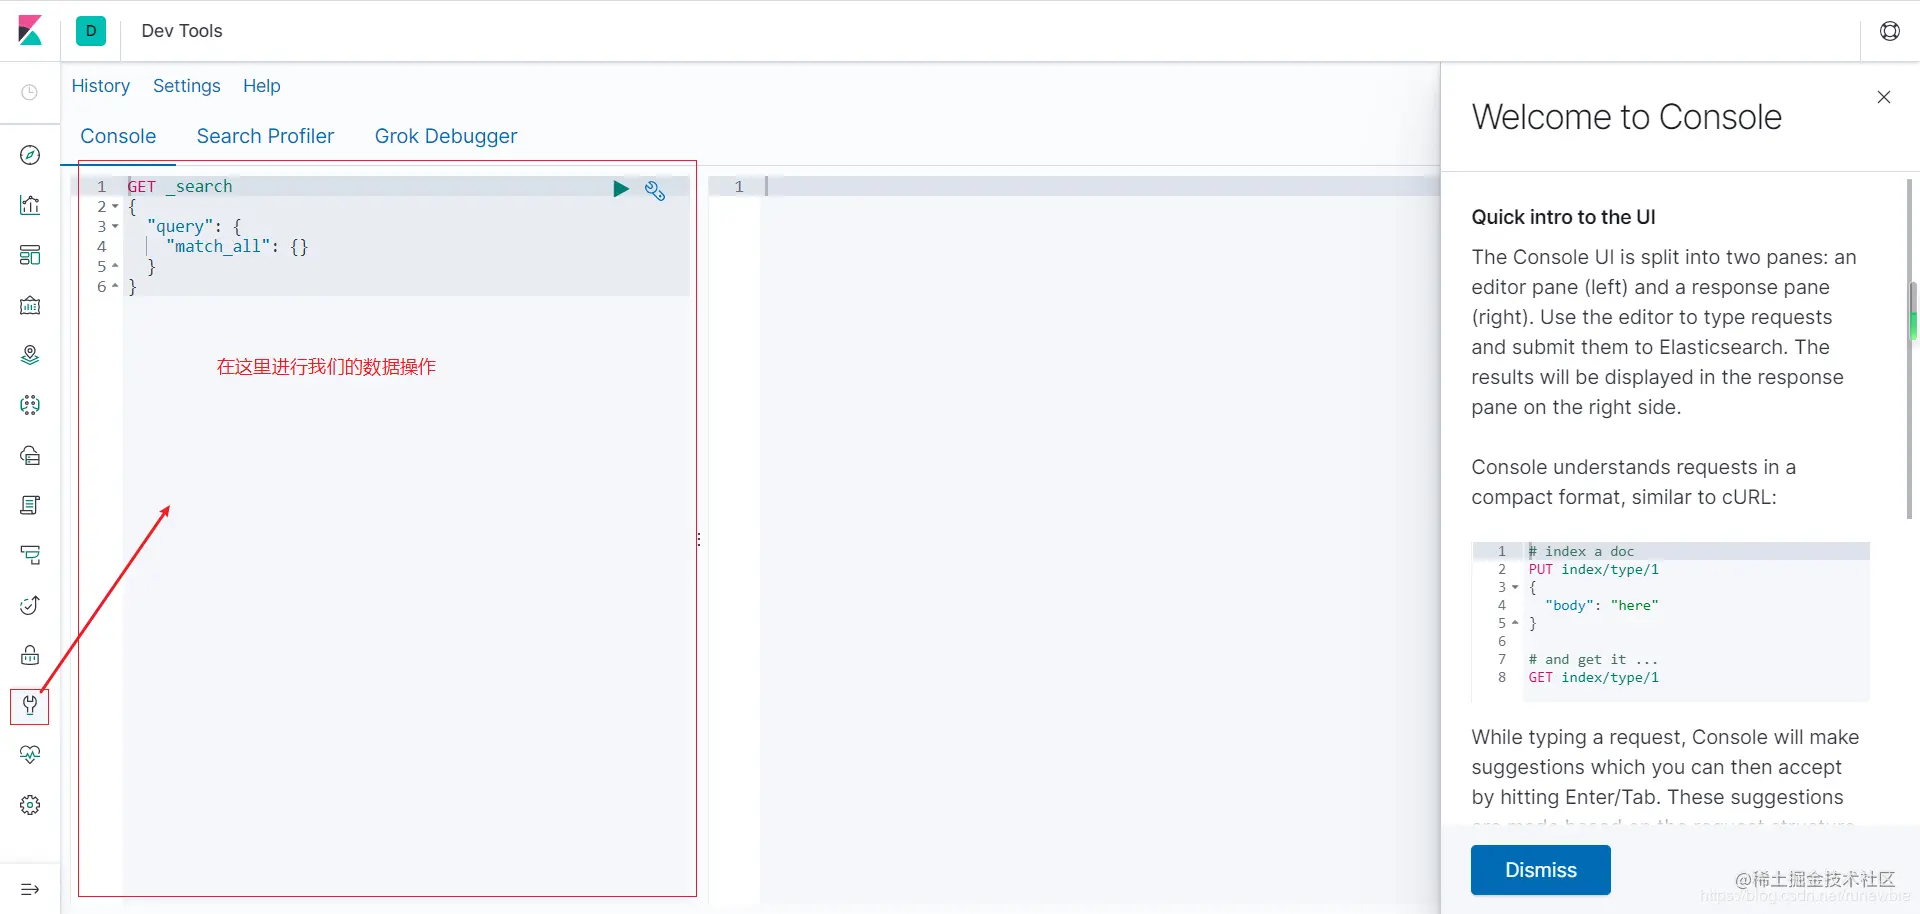The height and width of the screenshot is (914, 1920).
Task: Click the green D space avatar
Action: pos(91,31)
